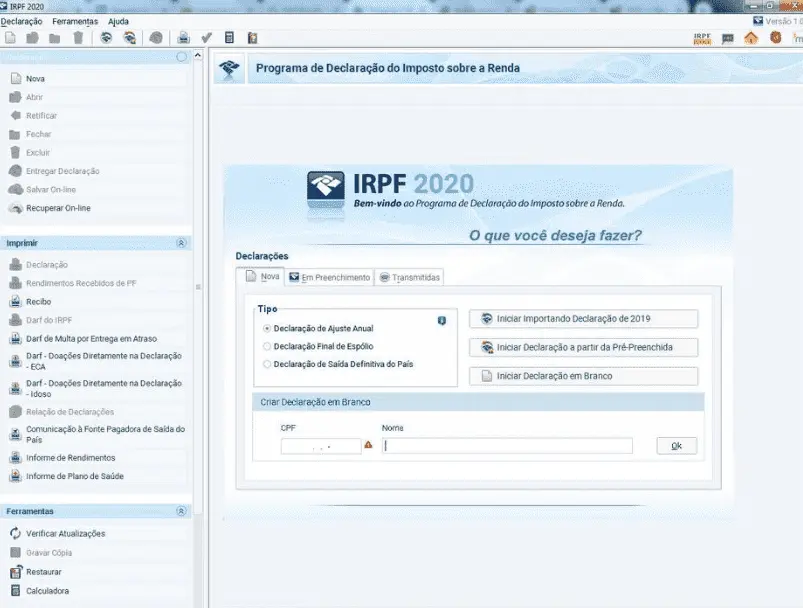Collapse the Ferramentas sidebar section
The height and width of the screenshot is (608, 803).
tap(181, 511)
